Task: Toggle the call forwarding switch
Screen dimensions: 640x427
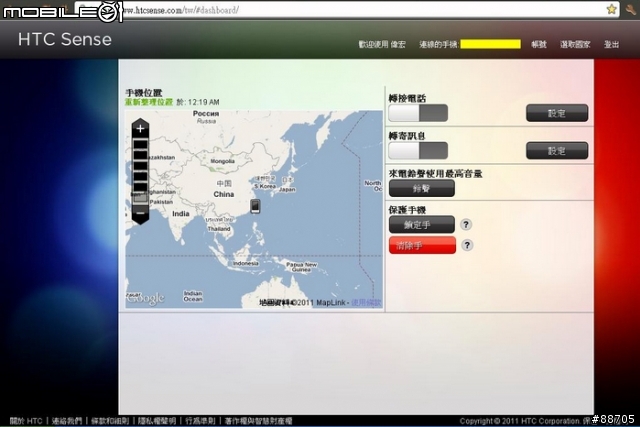Action: tap(418, 113)
